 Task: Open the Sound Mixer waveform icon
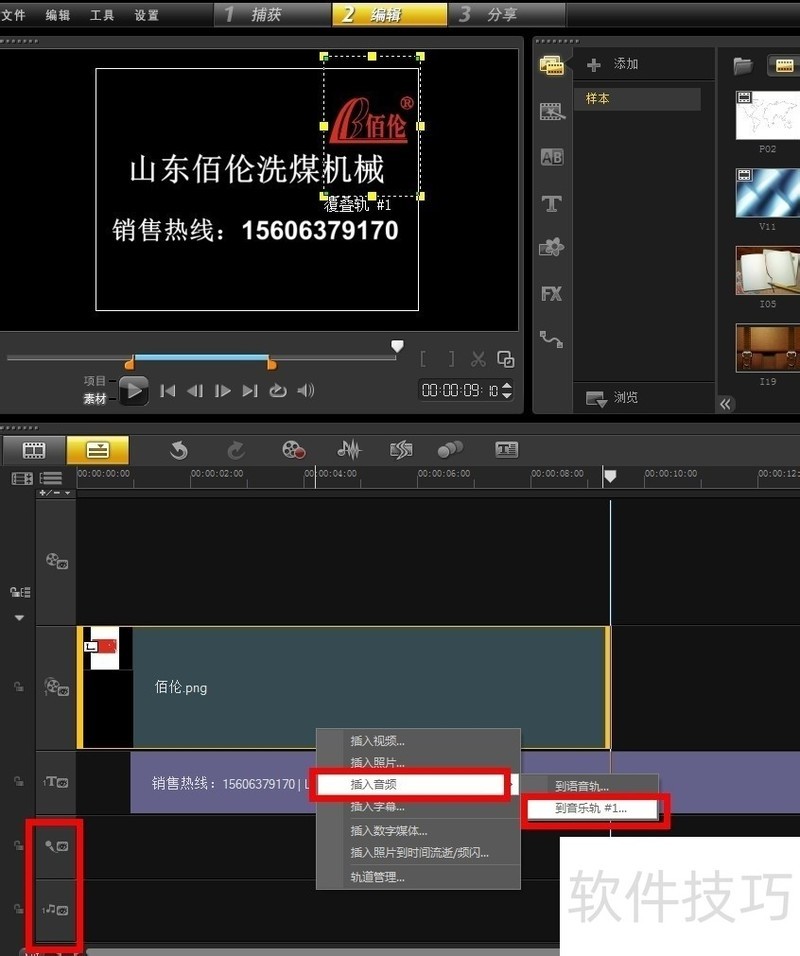[x=348, y=450]
